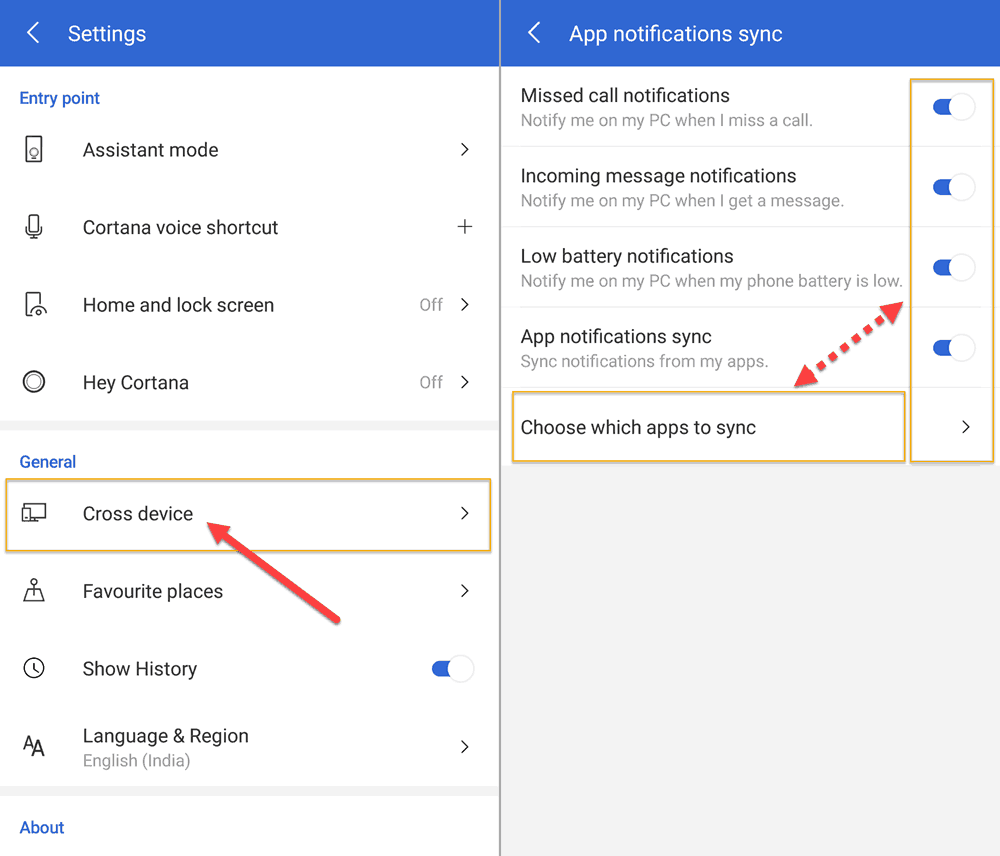Screen dimensions: 1000x856
Task: Tap the Language & Region letters icon
Action: point(34,746)
